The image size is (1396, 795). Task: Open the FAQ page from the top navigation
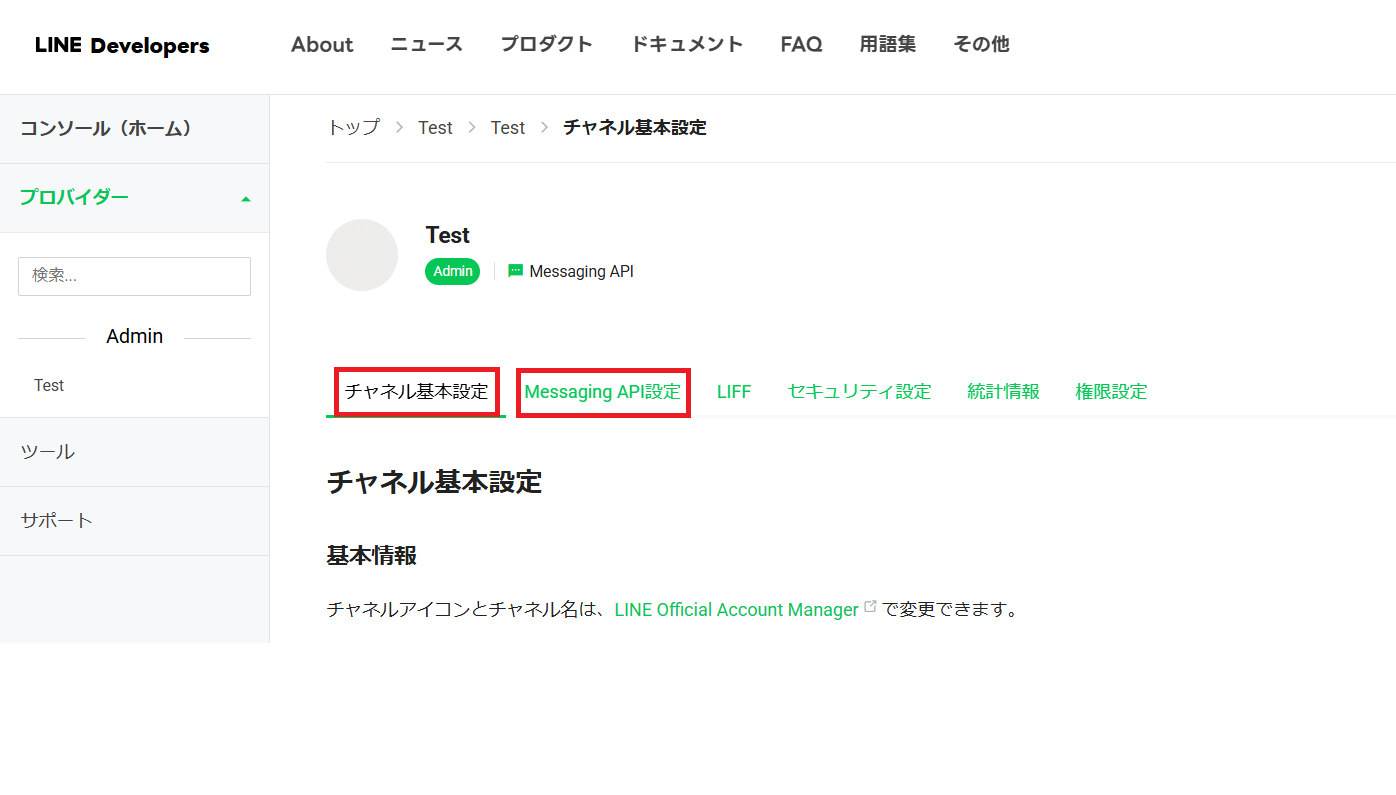[801, 44]
